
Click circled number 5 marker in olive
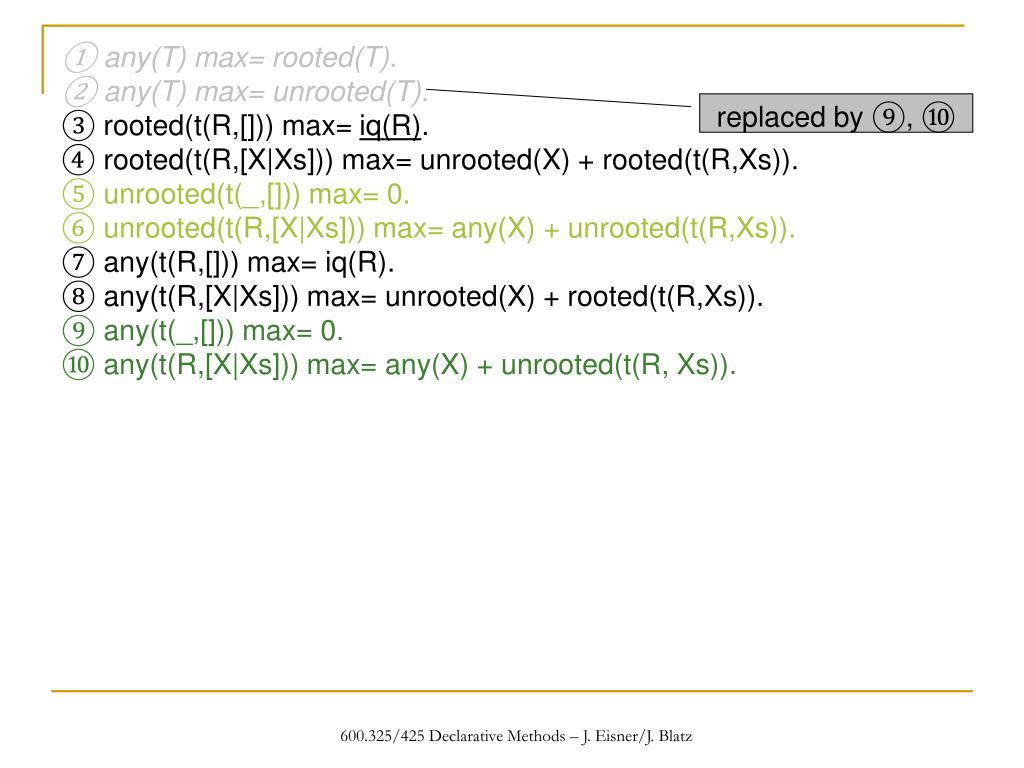(x=78, y=194)
